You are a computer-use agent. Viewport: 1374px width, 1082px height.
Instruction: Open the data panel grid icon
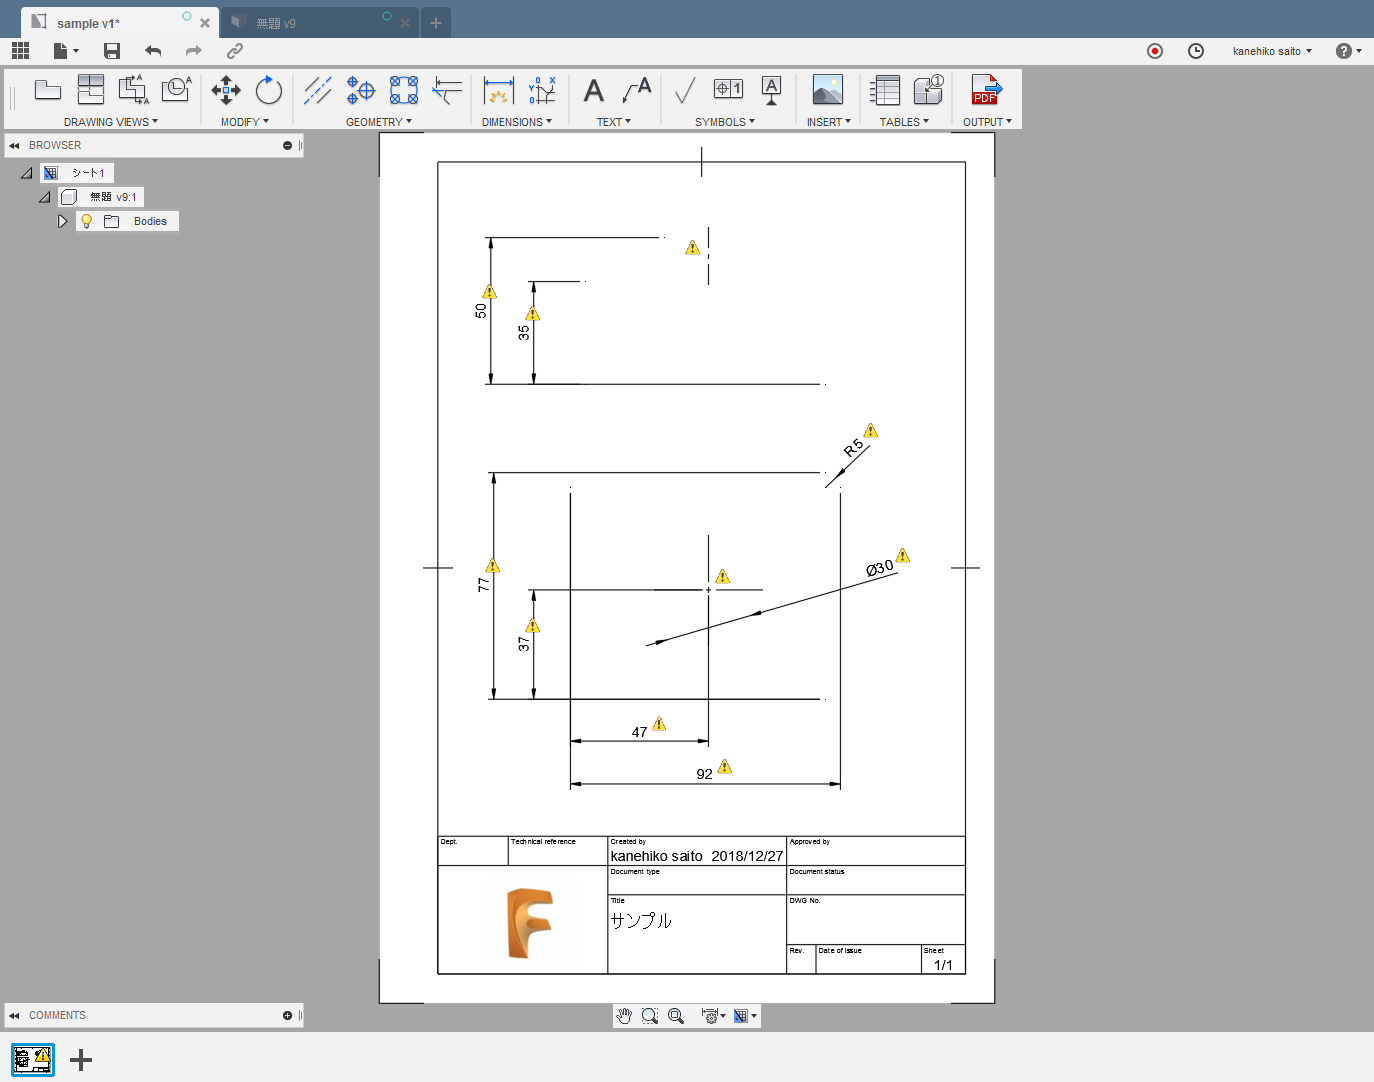point(20,51)
